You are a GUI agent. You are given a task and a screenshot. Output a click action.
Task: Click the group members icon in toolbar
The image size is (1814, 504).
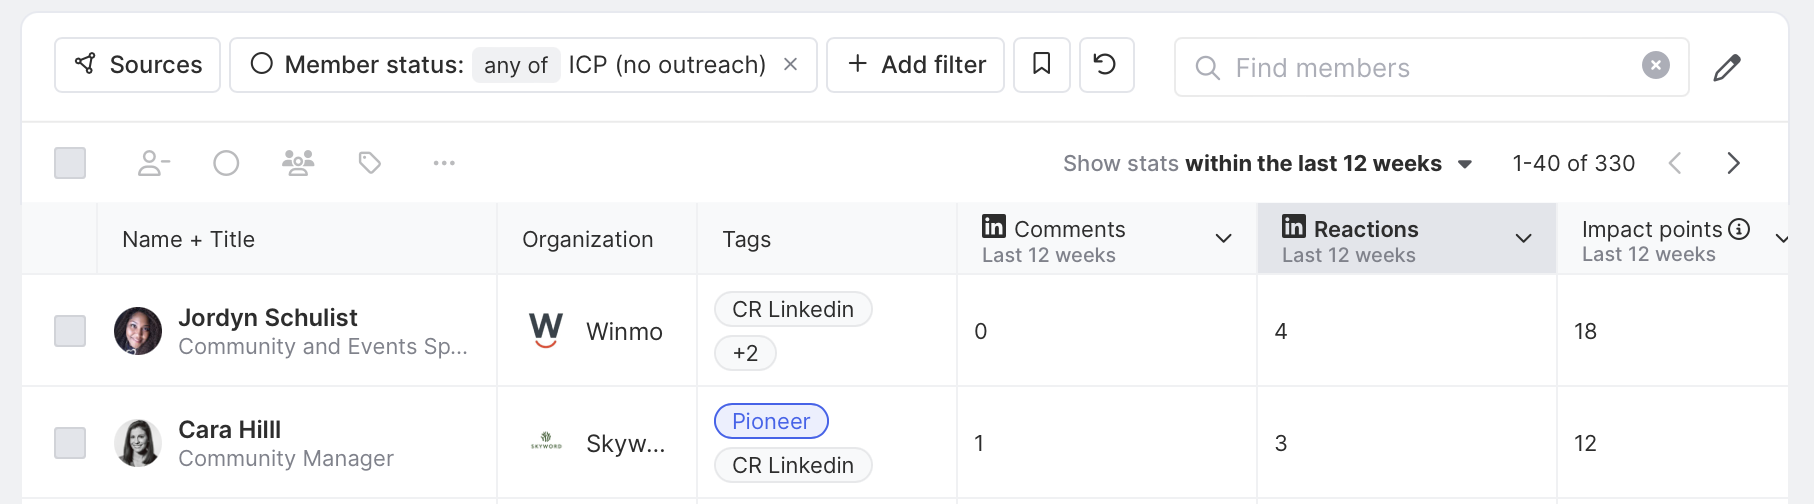[x=298, y=163]
